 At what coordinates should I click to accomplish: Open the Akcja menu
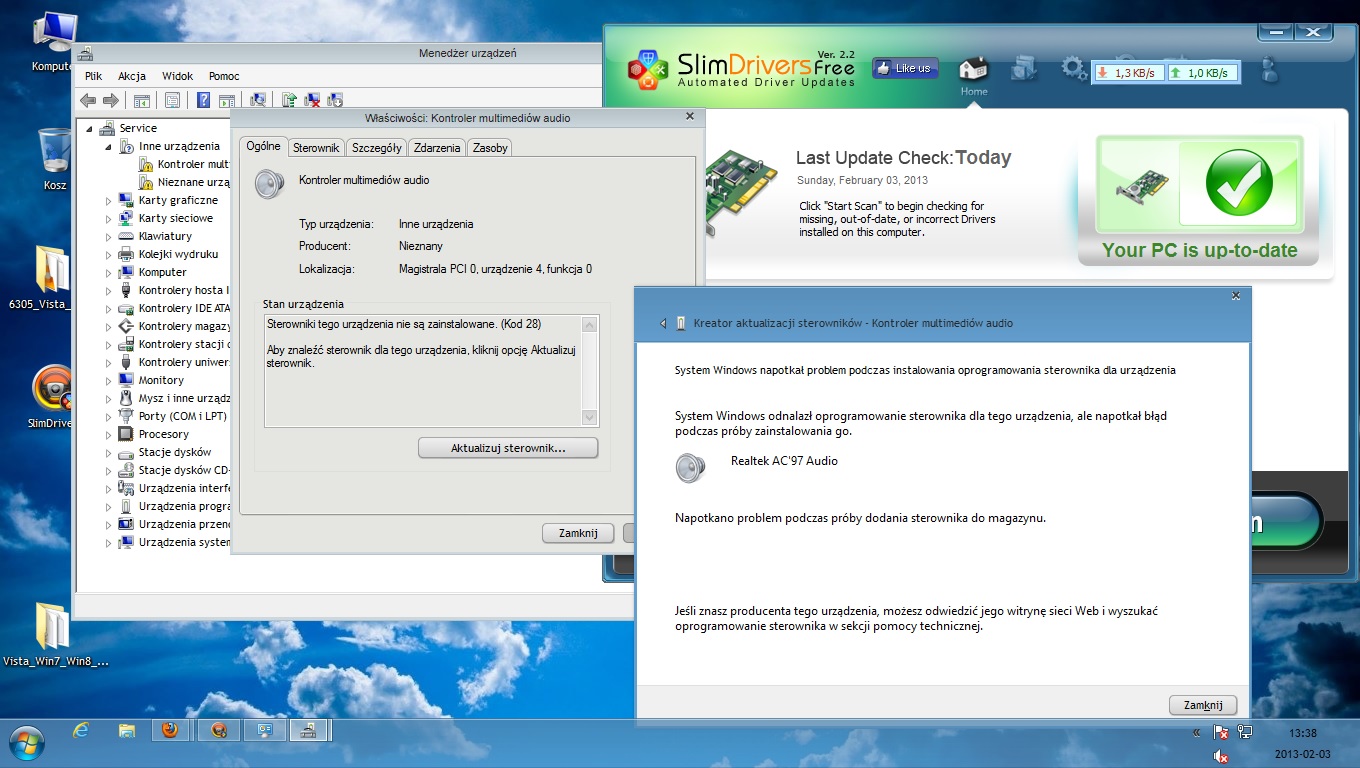tap(132, 76)
